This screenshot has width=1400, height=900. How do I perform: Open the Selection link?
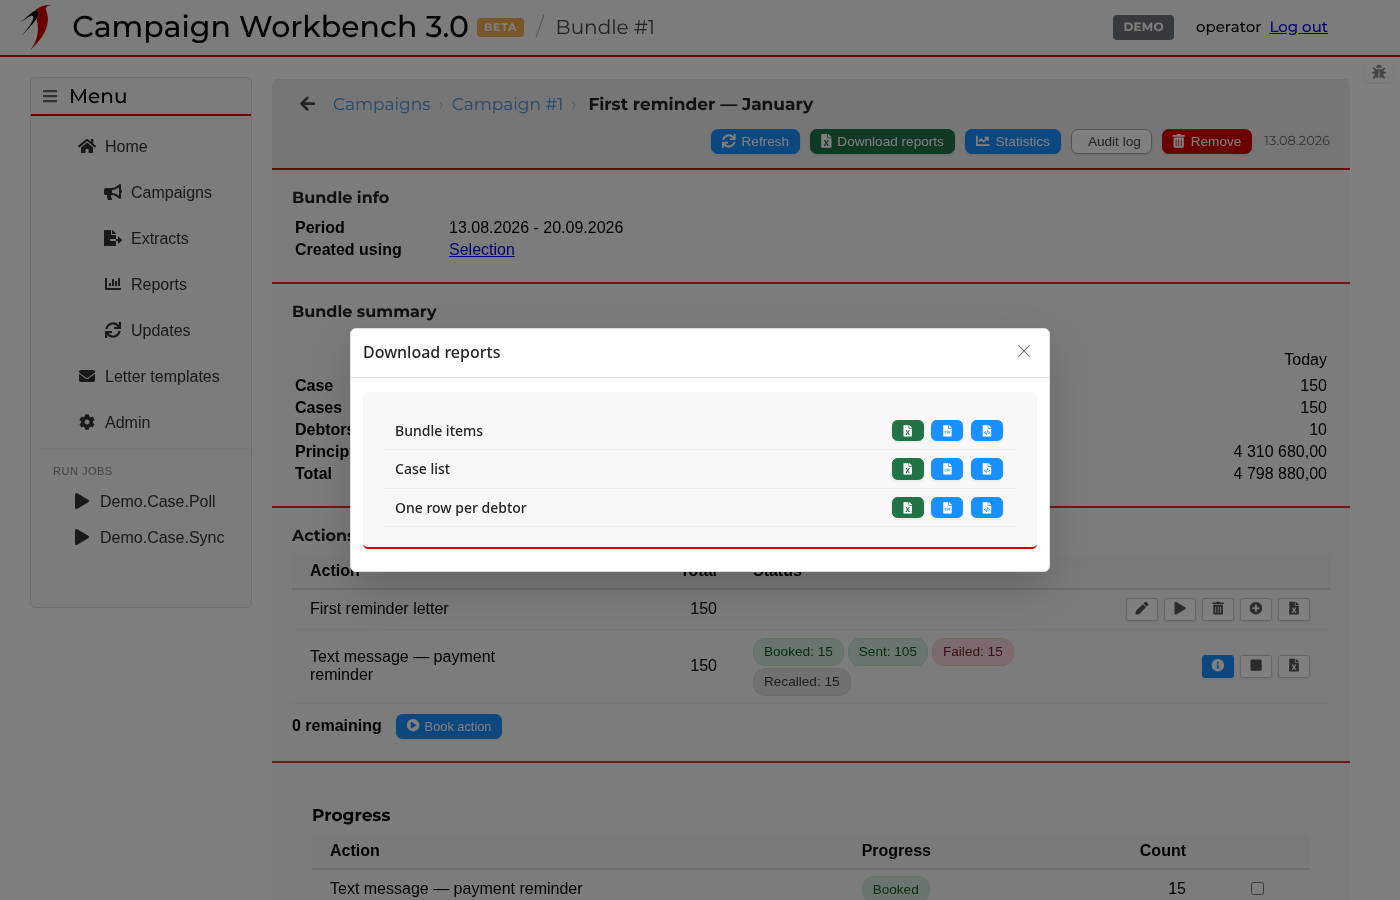click(482, 249)
